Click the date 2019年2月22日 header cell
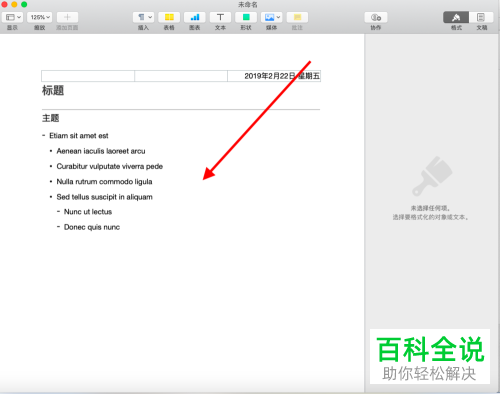This screenshot has width=500, height=394. point(274,76)
